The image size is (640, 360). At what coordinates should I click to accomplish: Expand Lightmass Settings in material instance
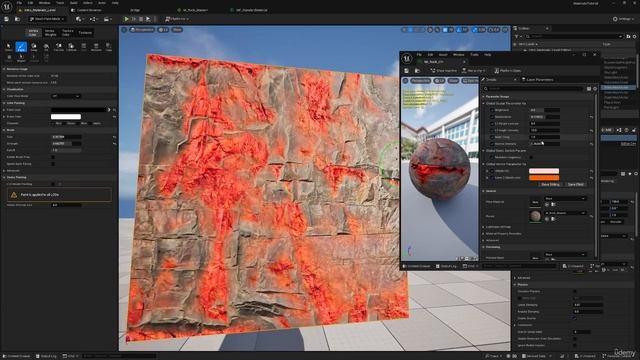point(484,227)
